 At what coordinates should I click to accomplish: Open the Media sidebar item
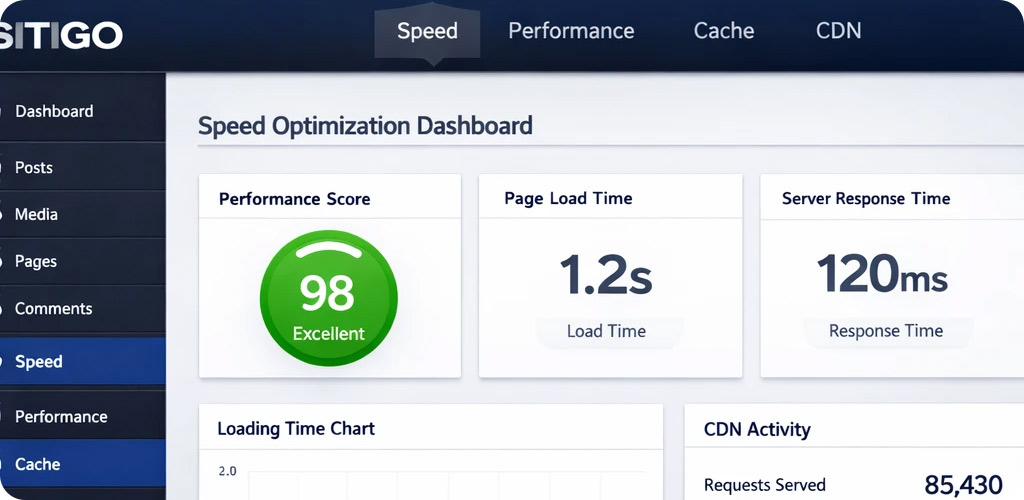(x=36, y=214)
